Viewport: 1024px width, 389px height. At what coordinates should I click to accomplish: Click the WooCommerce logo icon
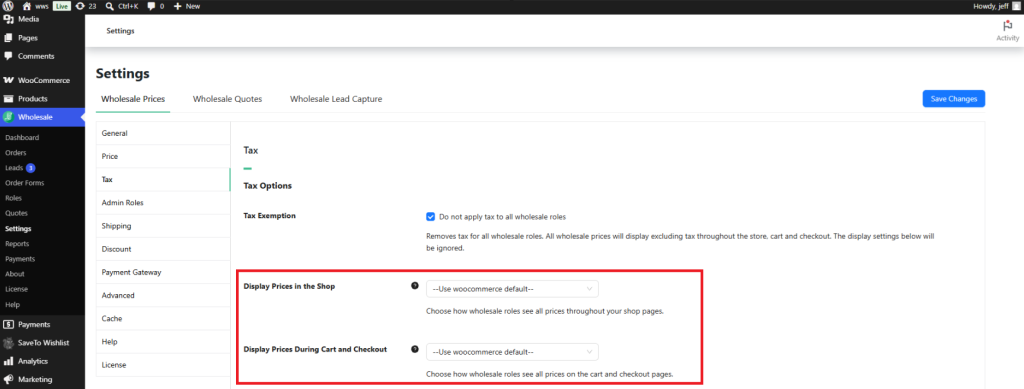(x=8, y=80)
